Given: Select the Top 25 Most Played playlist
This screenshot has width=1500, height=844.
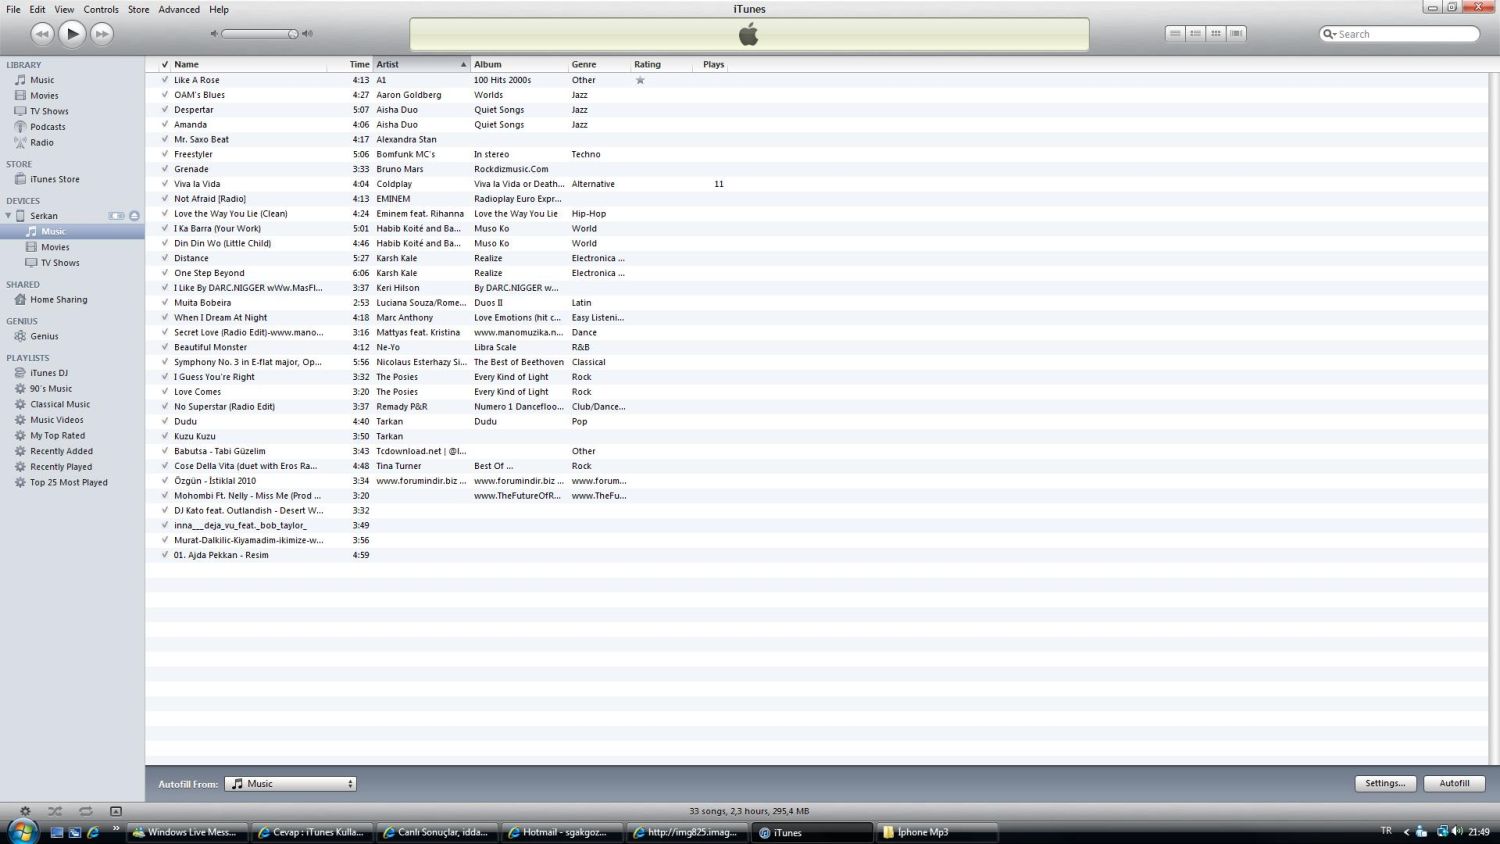Looking at the screenshot, I should [69, 482].
